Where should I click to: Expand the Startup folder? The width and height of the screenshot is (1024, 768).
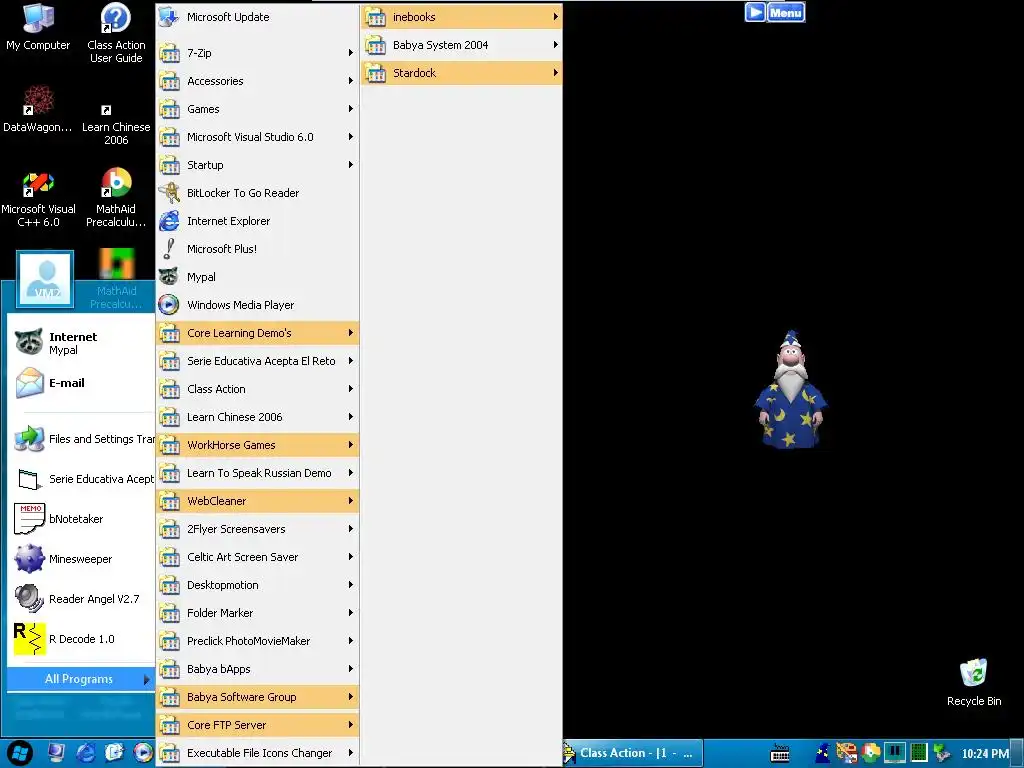point(258,165)
